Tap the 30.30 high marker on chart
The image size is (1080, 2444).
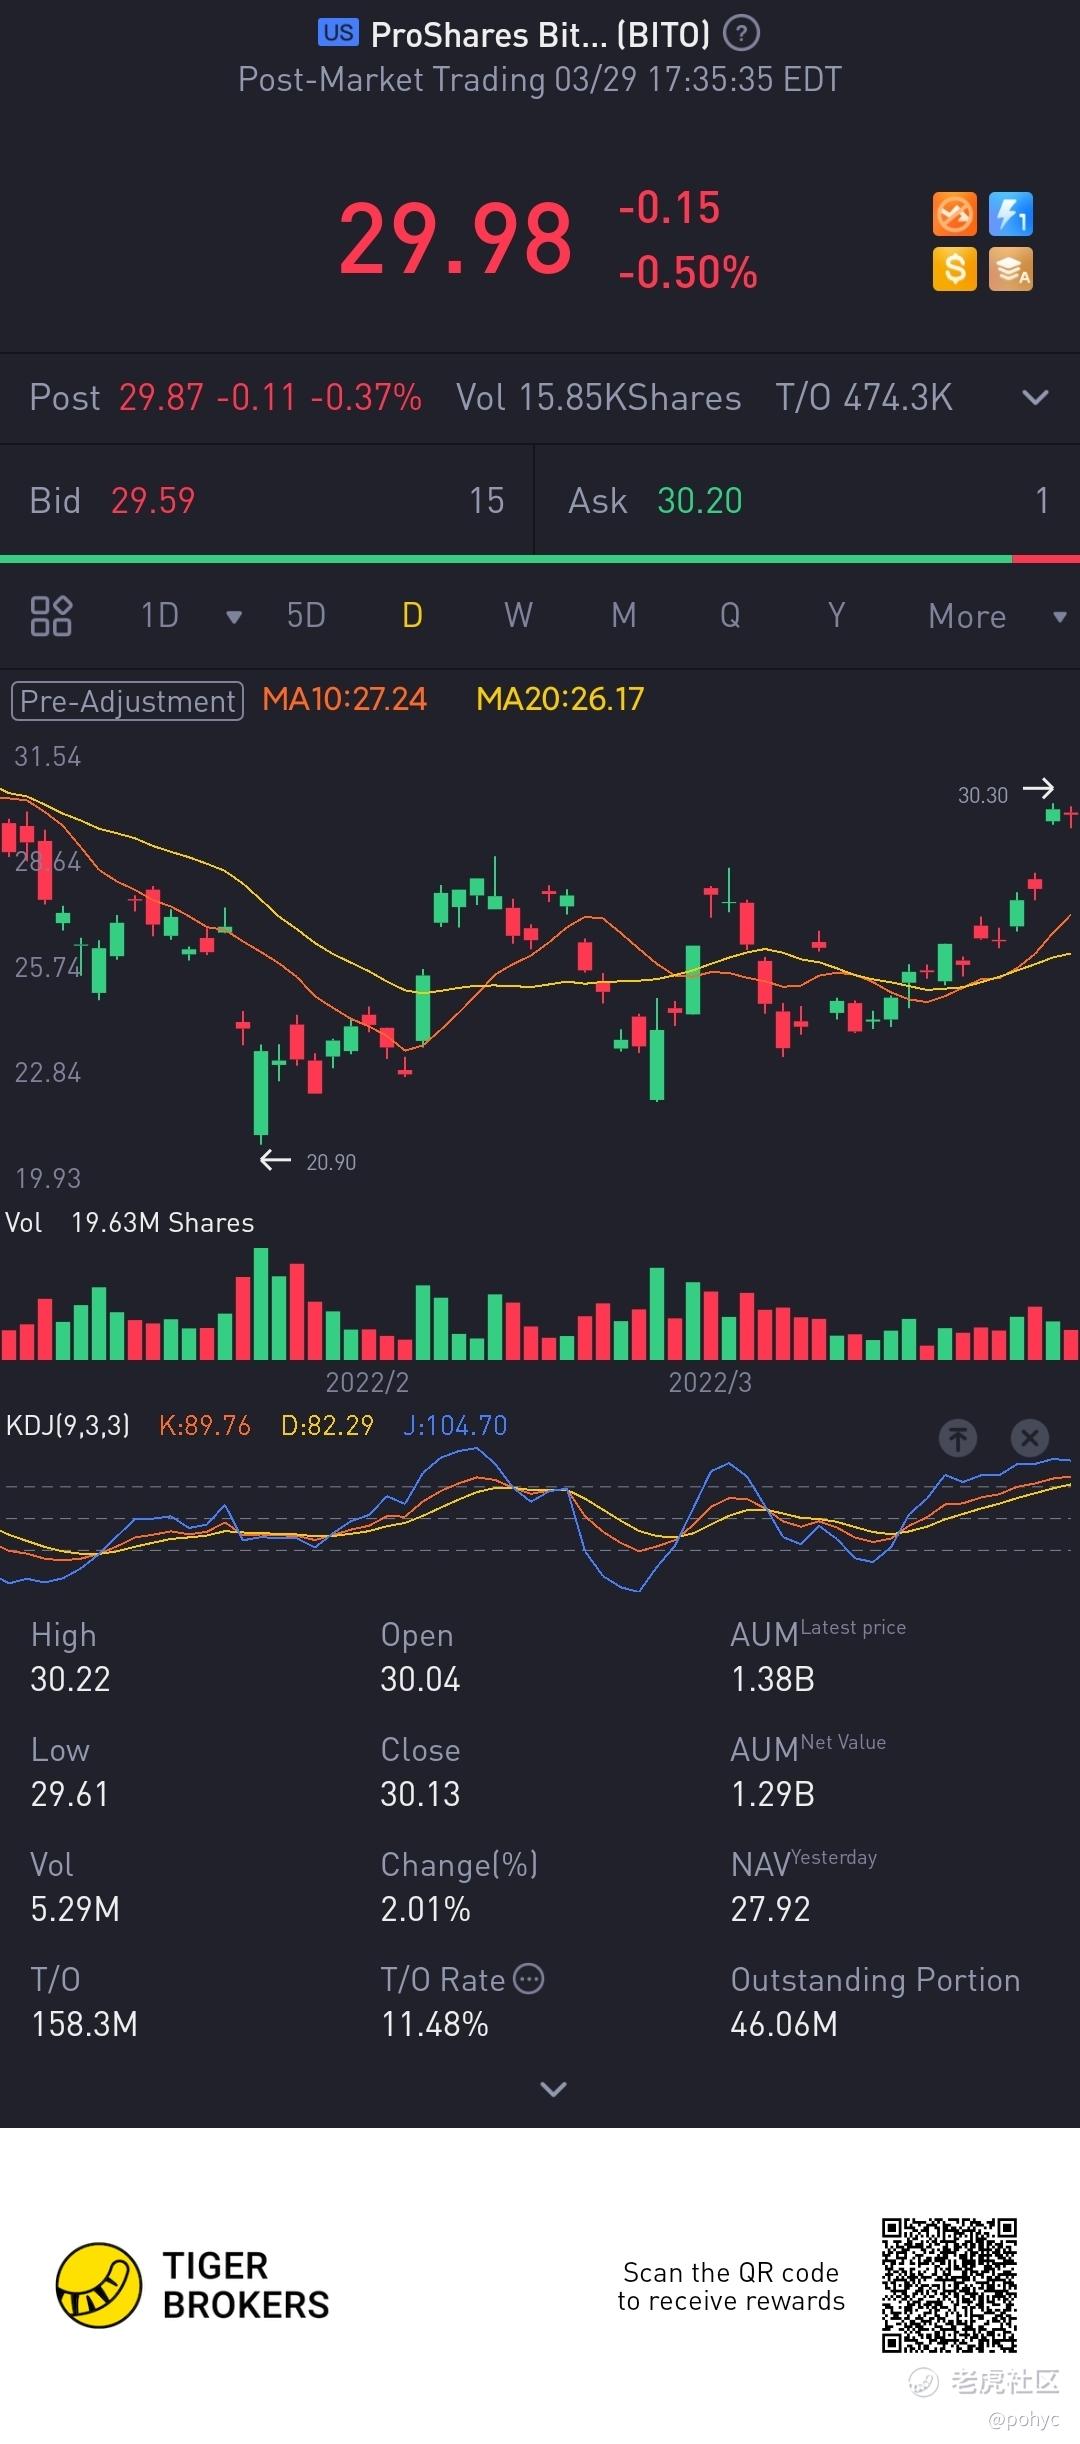click(1005, 793)
